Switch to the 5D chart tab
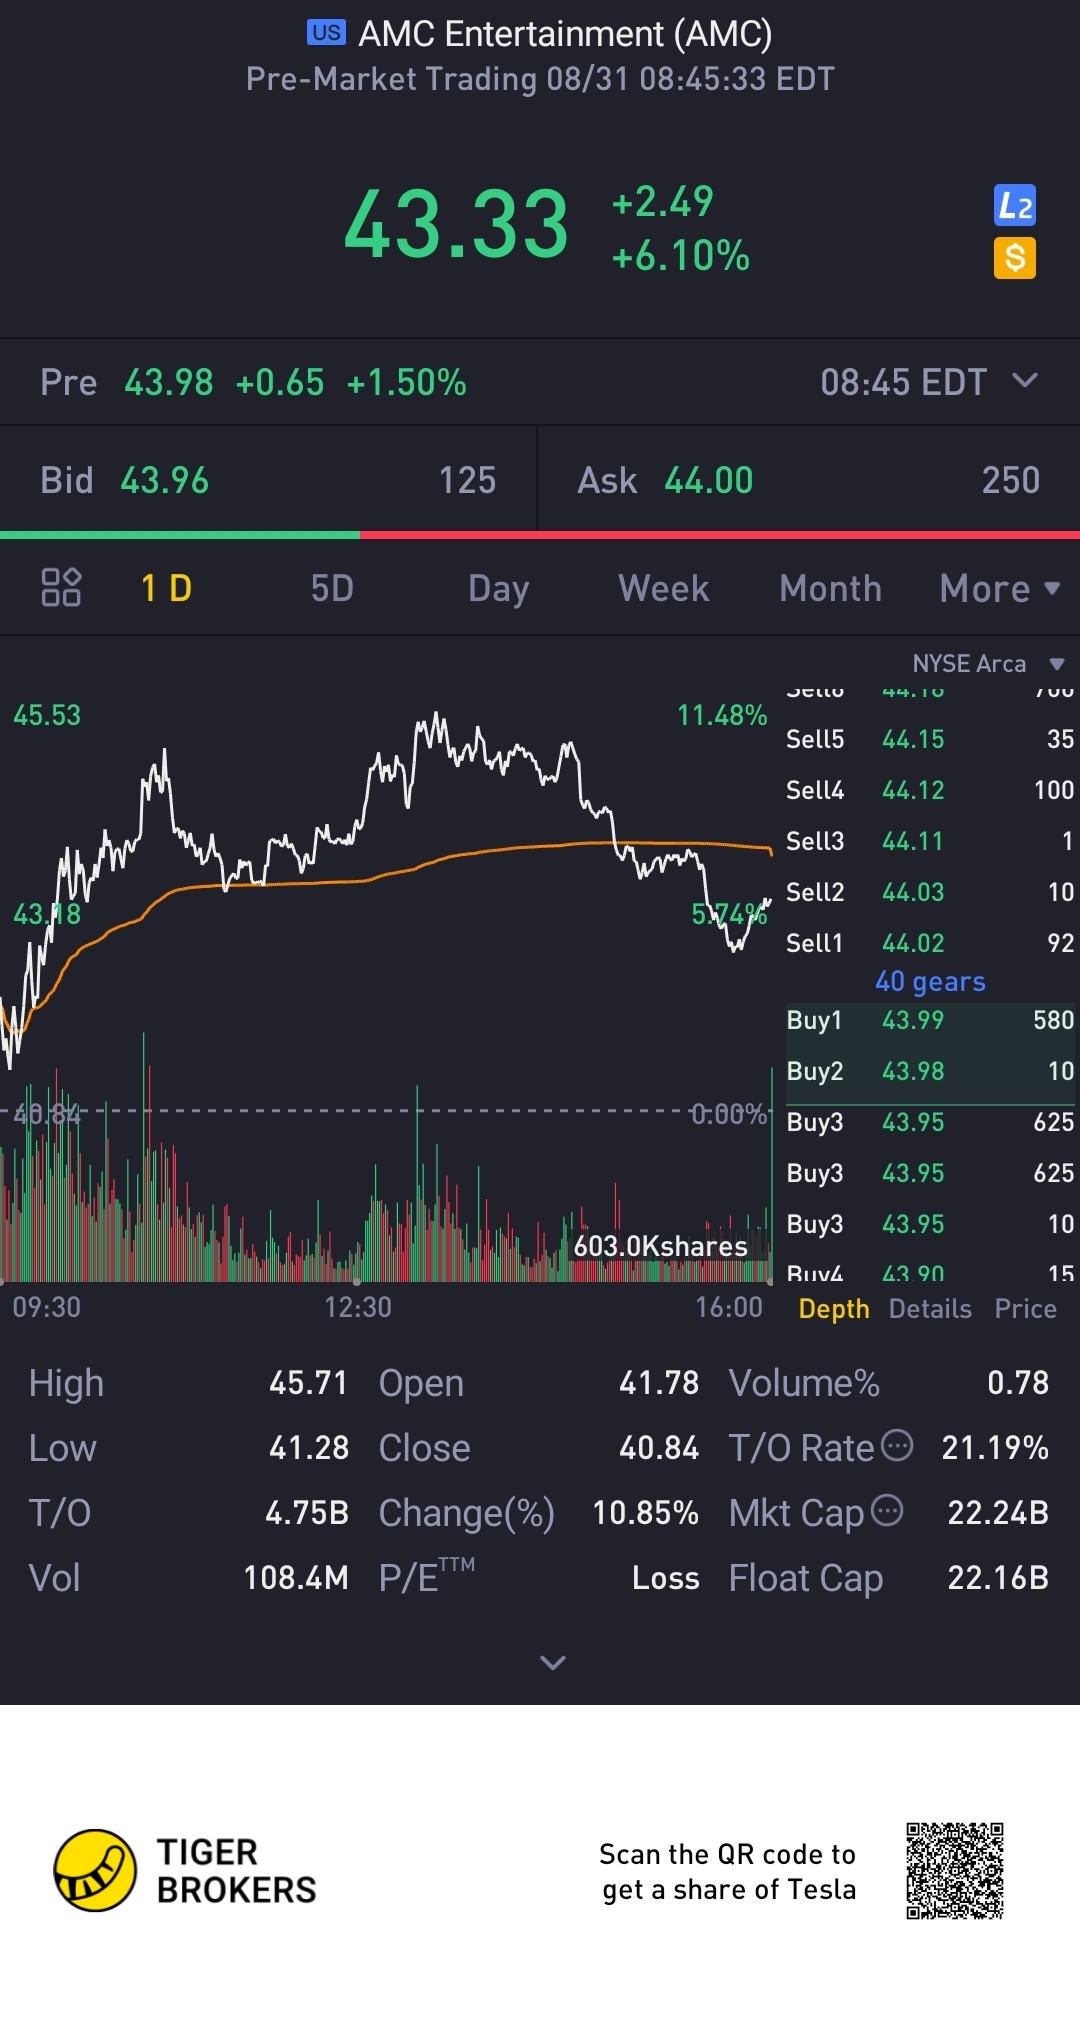Viewport: 1080px width, 2037px height. 332,589
